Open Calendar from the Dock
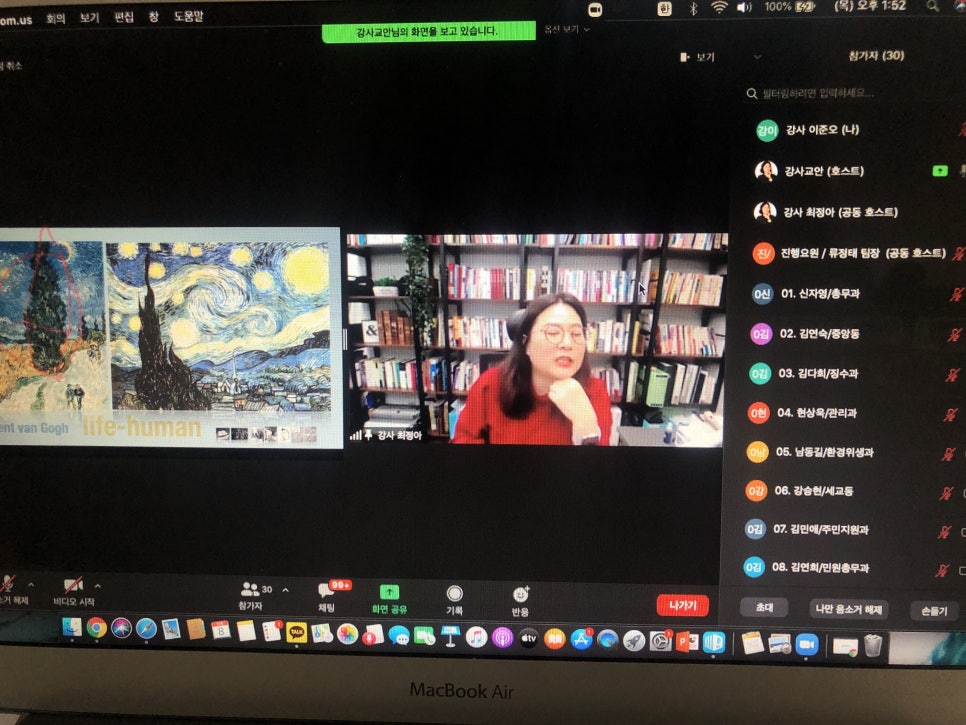The width and height of the screenshot is (966, 725). [x=221, y=630]
